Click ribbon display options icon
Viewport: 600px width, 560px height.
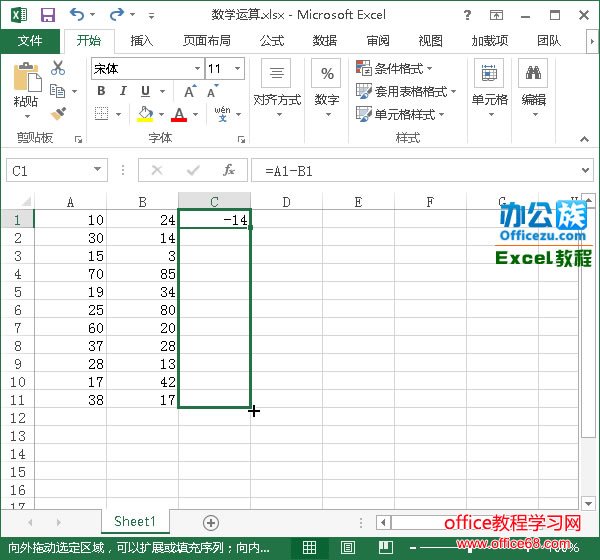click(496, 15)
